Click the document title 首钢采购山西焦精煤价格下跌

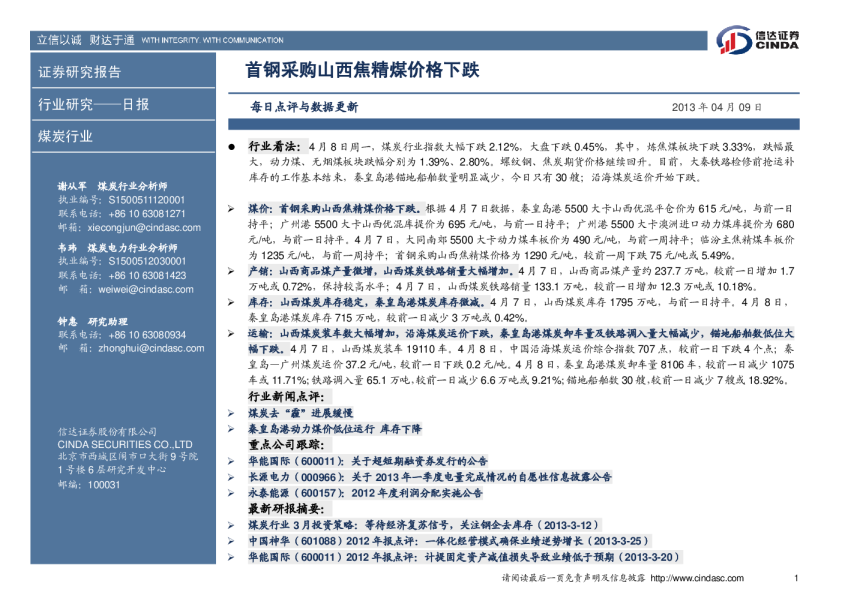(363, 71)
